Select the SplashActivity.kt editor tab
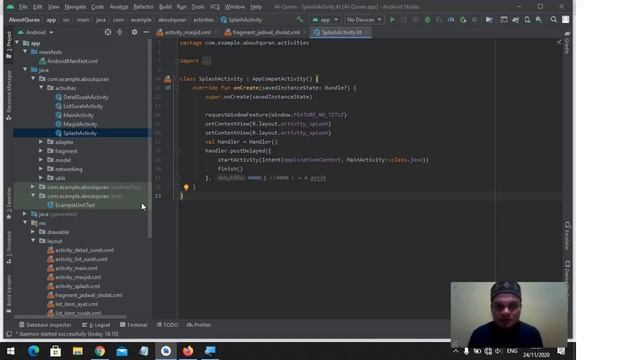Screen dimensions: 640x360 [x=341, y=32]
